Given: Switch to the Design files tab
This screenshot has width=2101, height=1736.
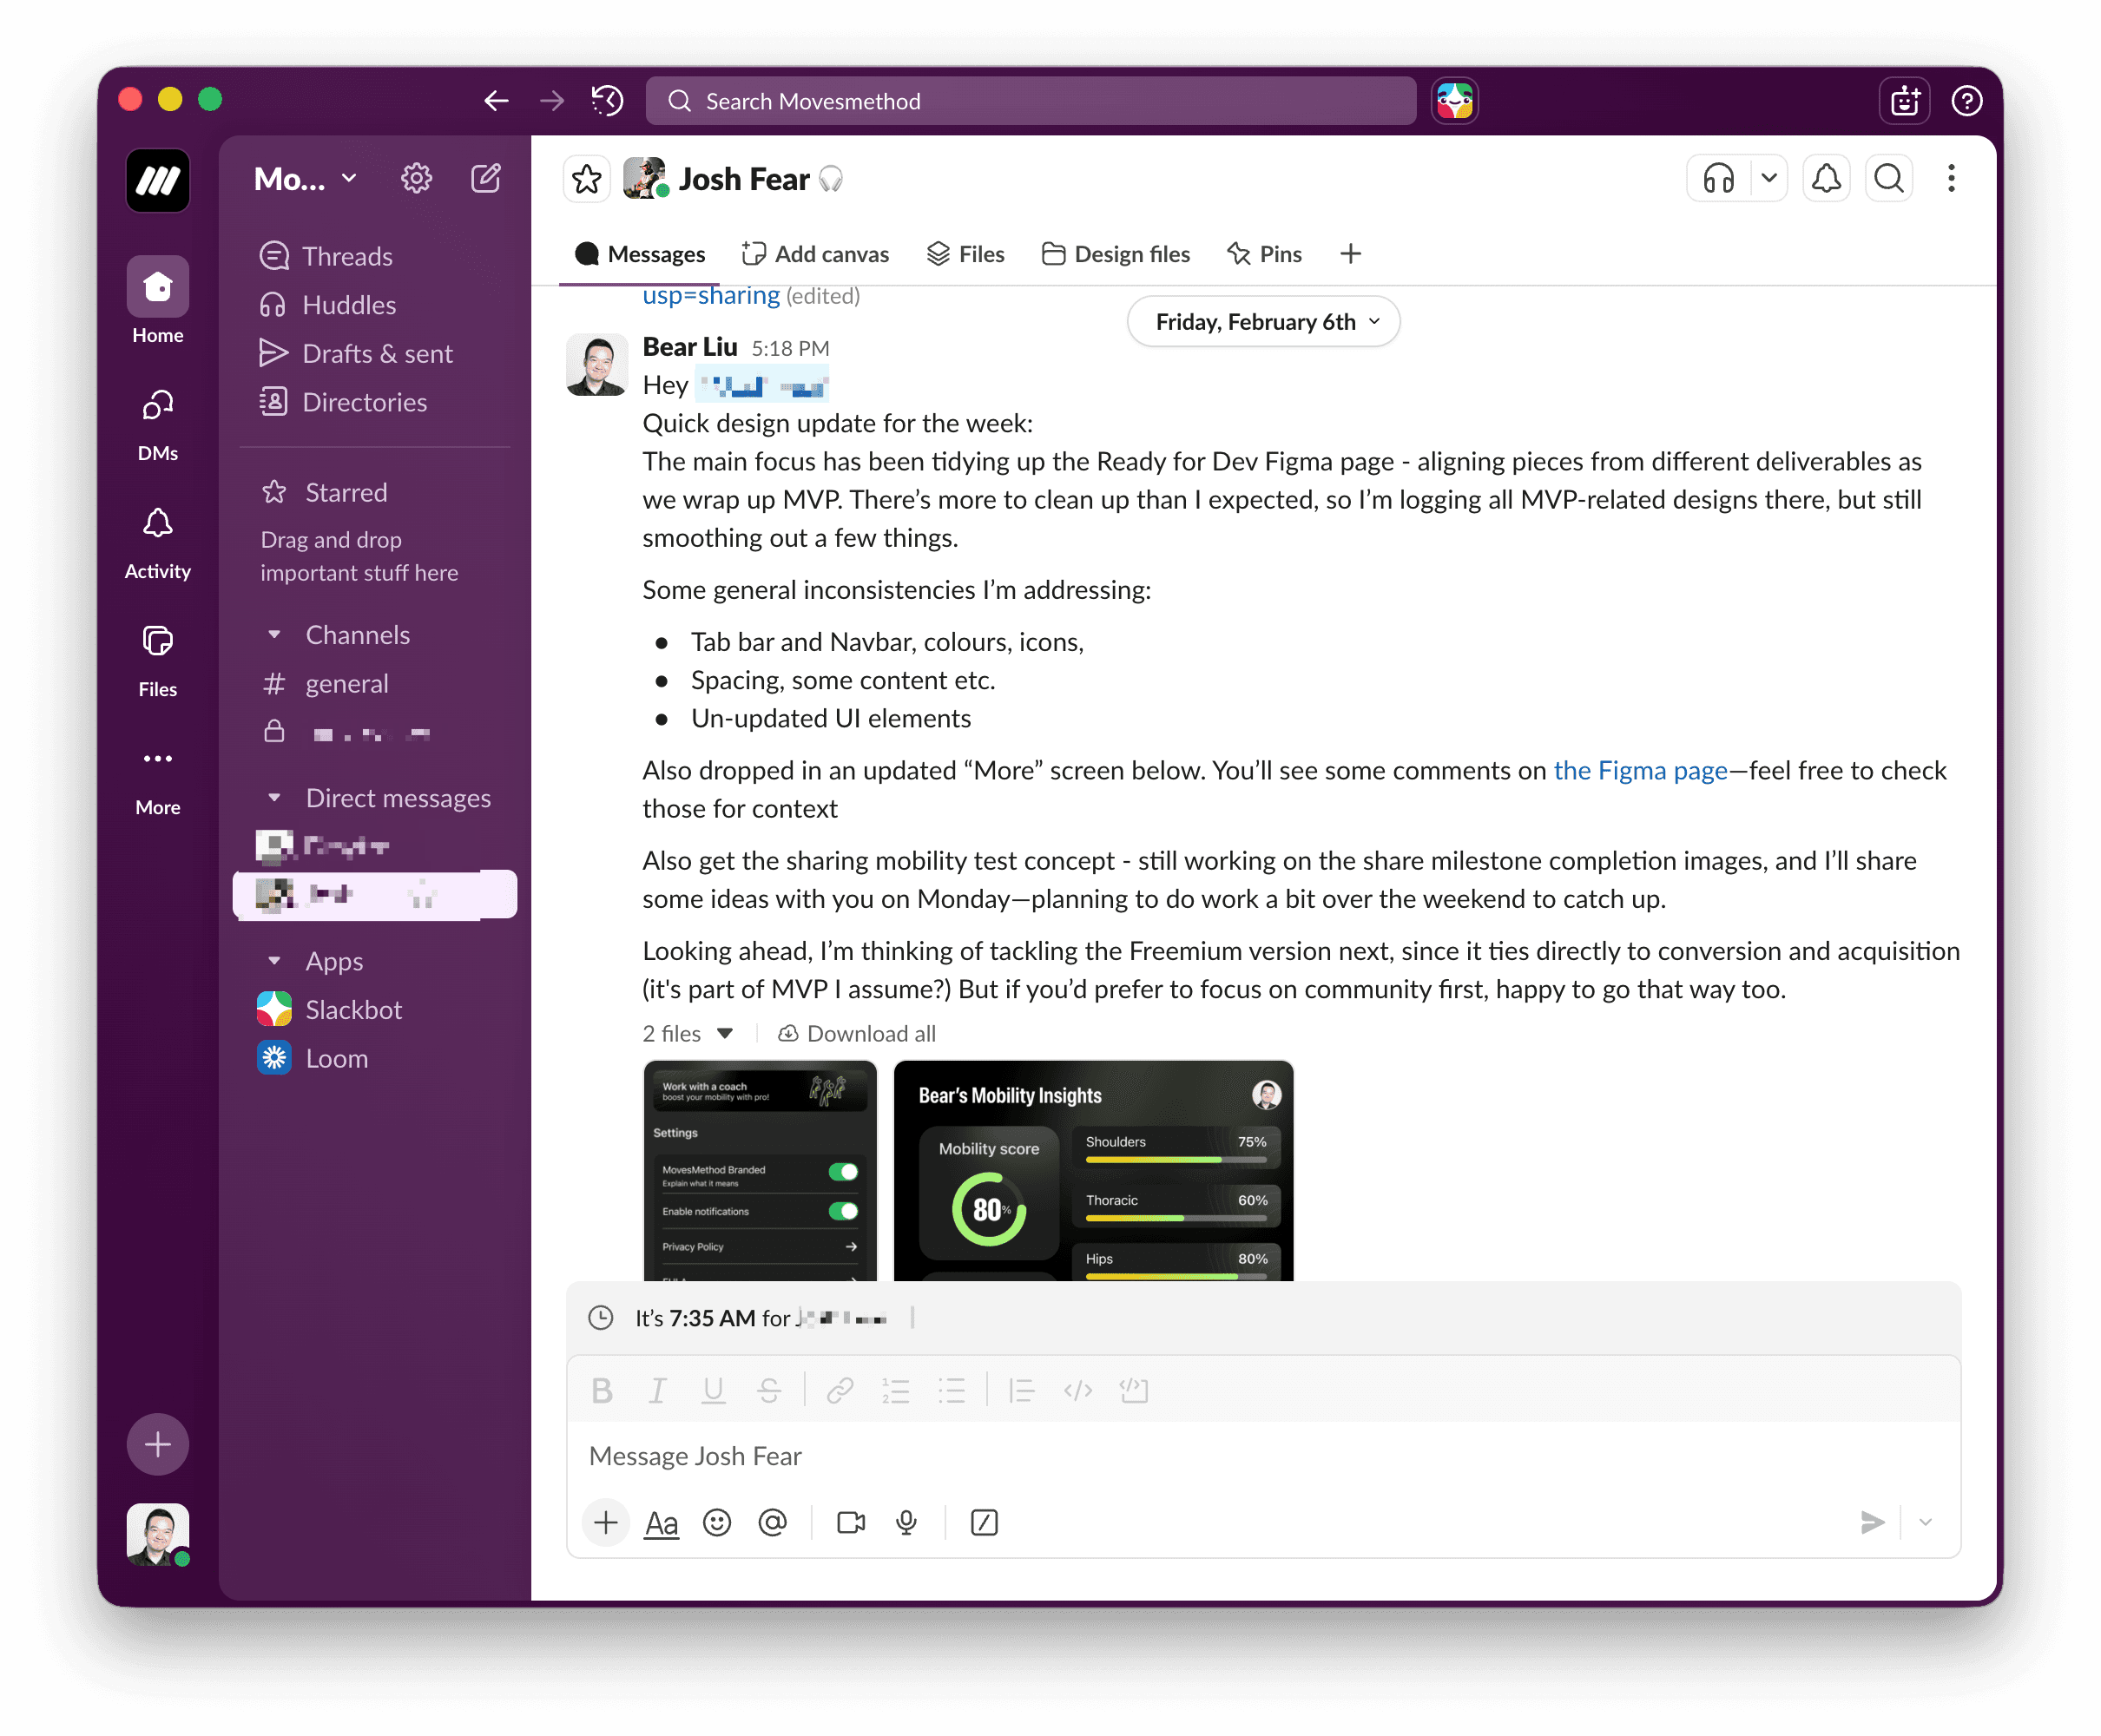Looking at the screenshot, I should pyautogui.click(x=1116, y=254).
